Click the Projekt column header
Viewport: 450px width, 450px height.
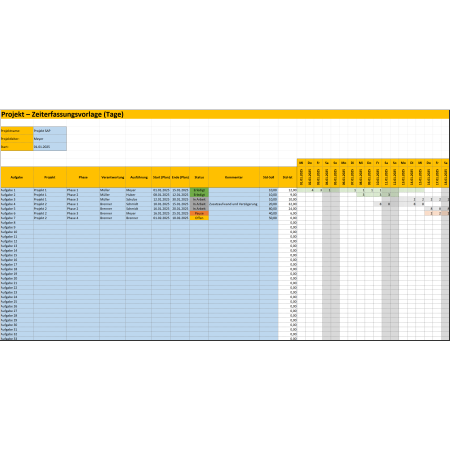[50, 177]
